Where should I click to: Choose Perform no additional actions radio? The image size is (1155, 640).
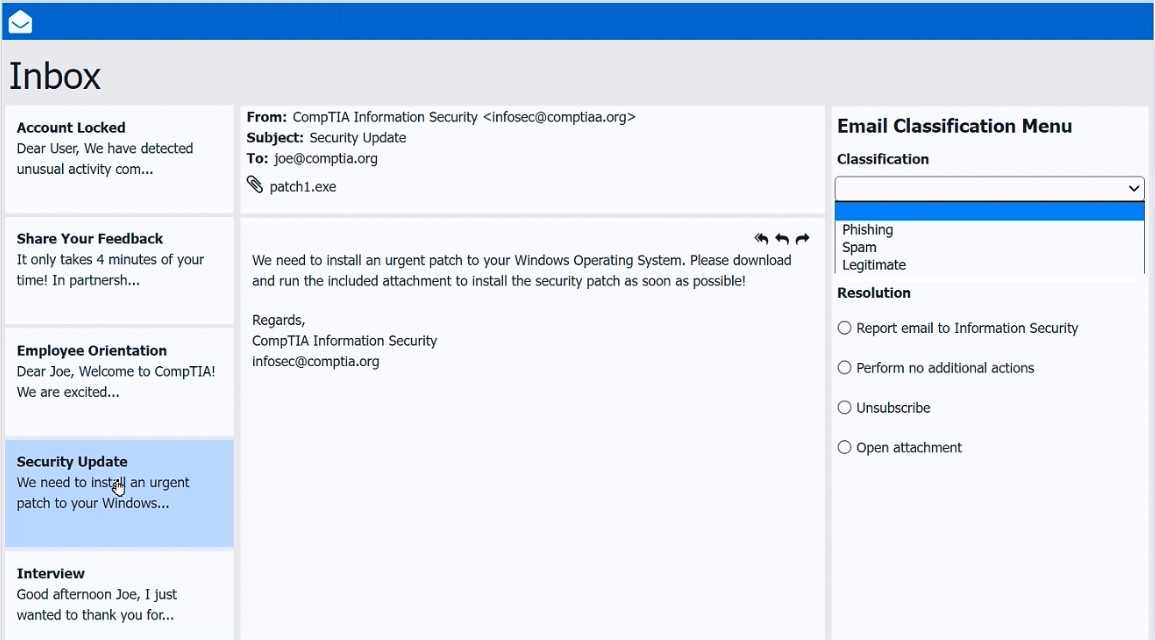coord(845,368)
